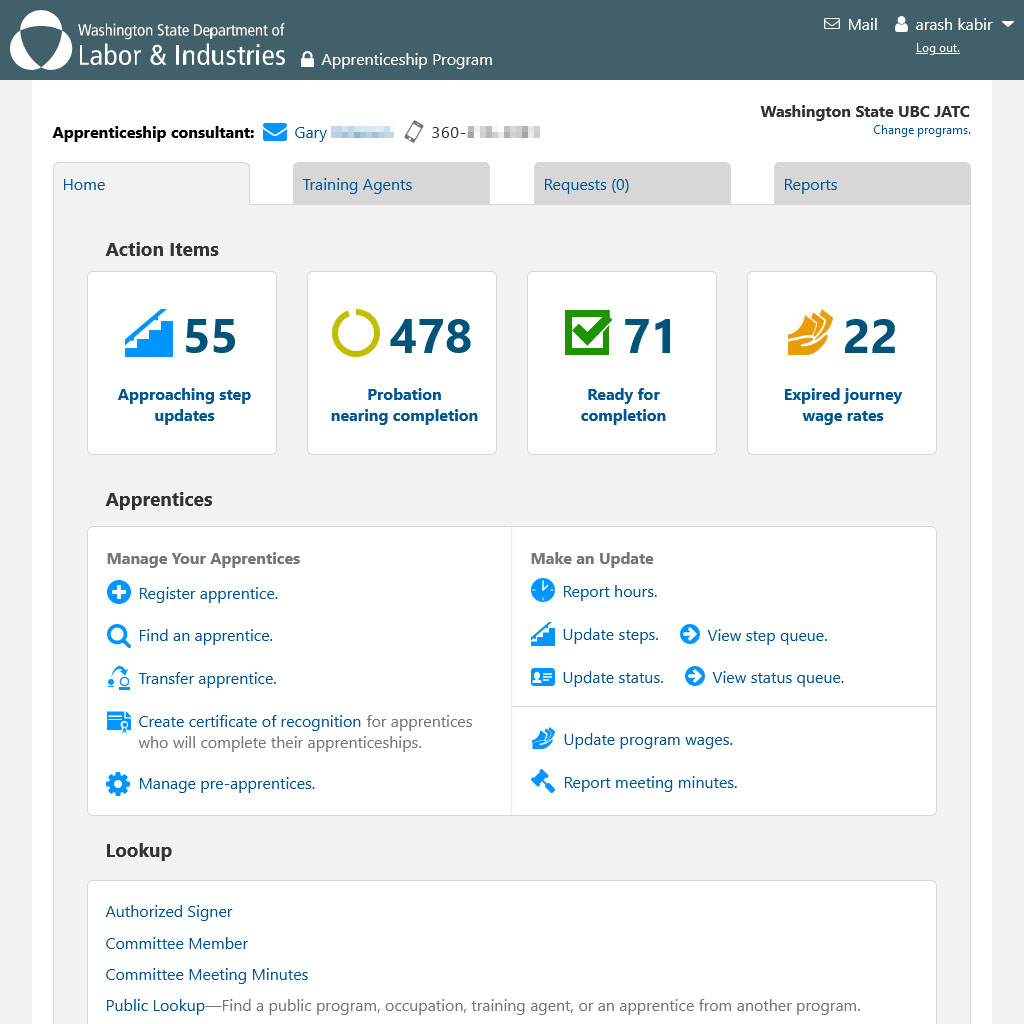The height and width of the screenshot is (1024, 1024).
Task: Click the ID card icon for Update status
Action: 543,677
